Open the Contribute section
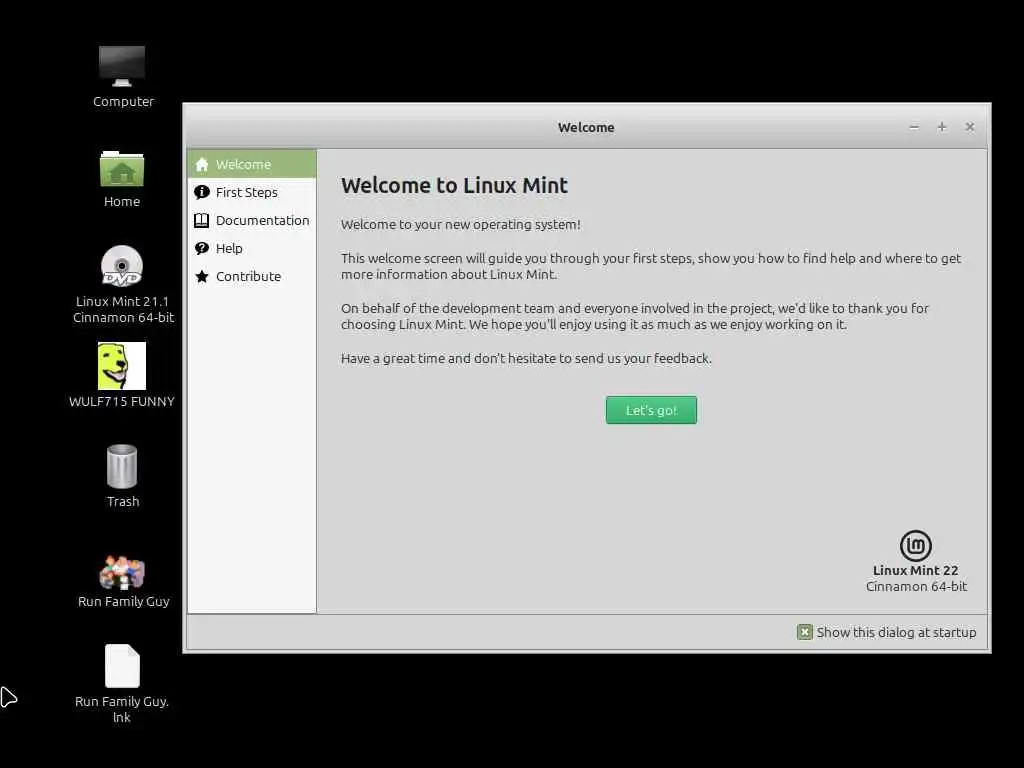 click(x=251, y=276)
